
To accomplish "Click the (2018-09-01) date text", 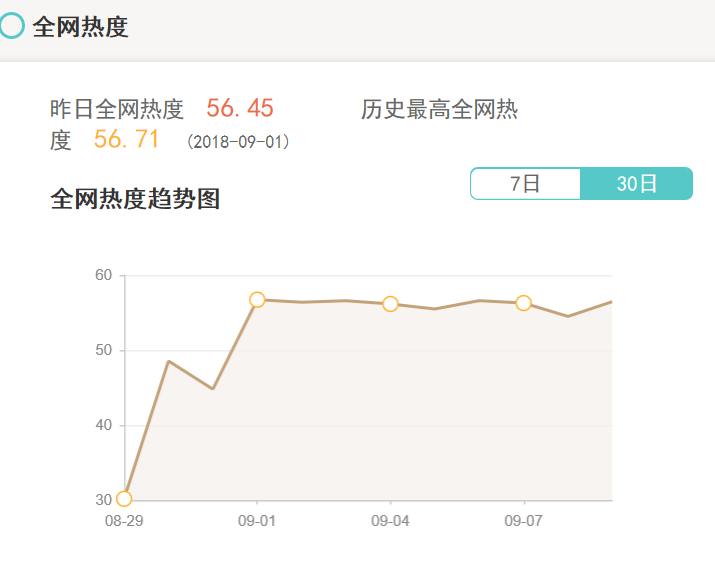I will (238, 142).
